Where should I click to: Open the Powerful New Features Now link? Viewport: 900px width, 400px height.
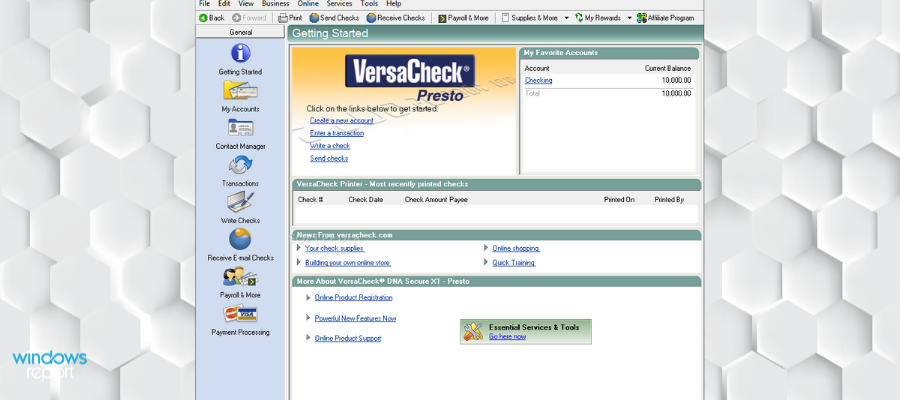355,318
